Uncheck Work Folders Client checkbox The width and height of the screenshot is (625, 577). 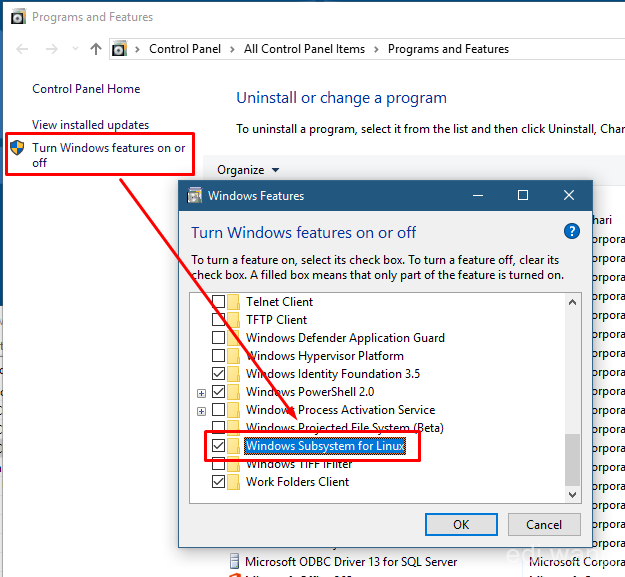tap(218, 481)
